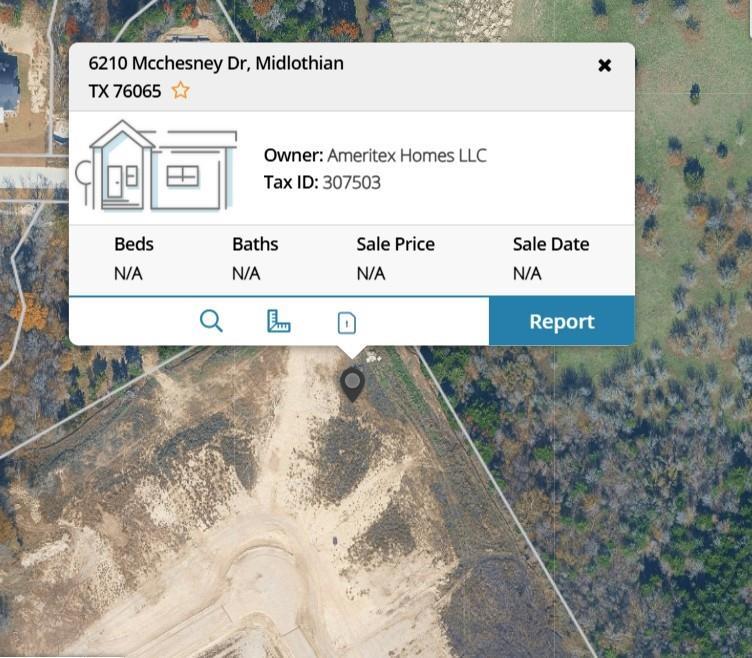This screenshot has width=752, height=658.
Task: Click the Ameritex Homes LLC owner name
Action: pos(407,155)
